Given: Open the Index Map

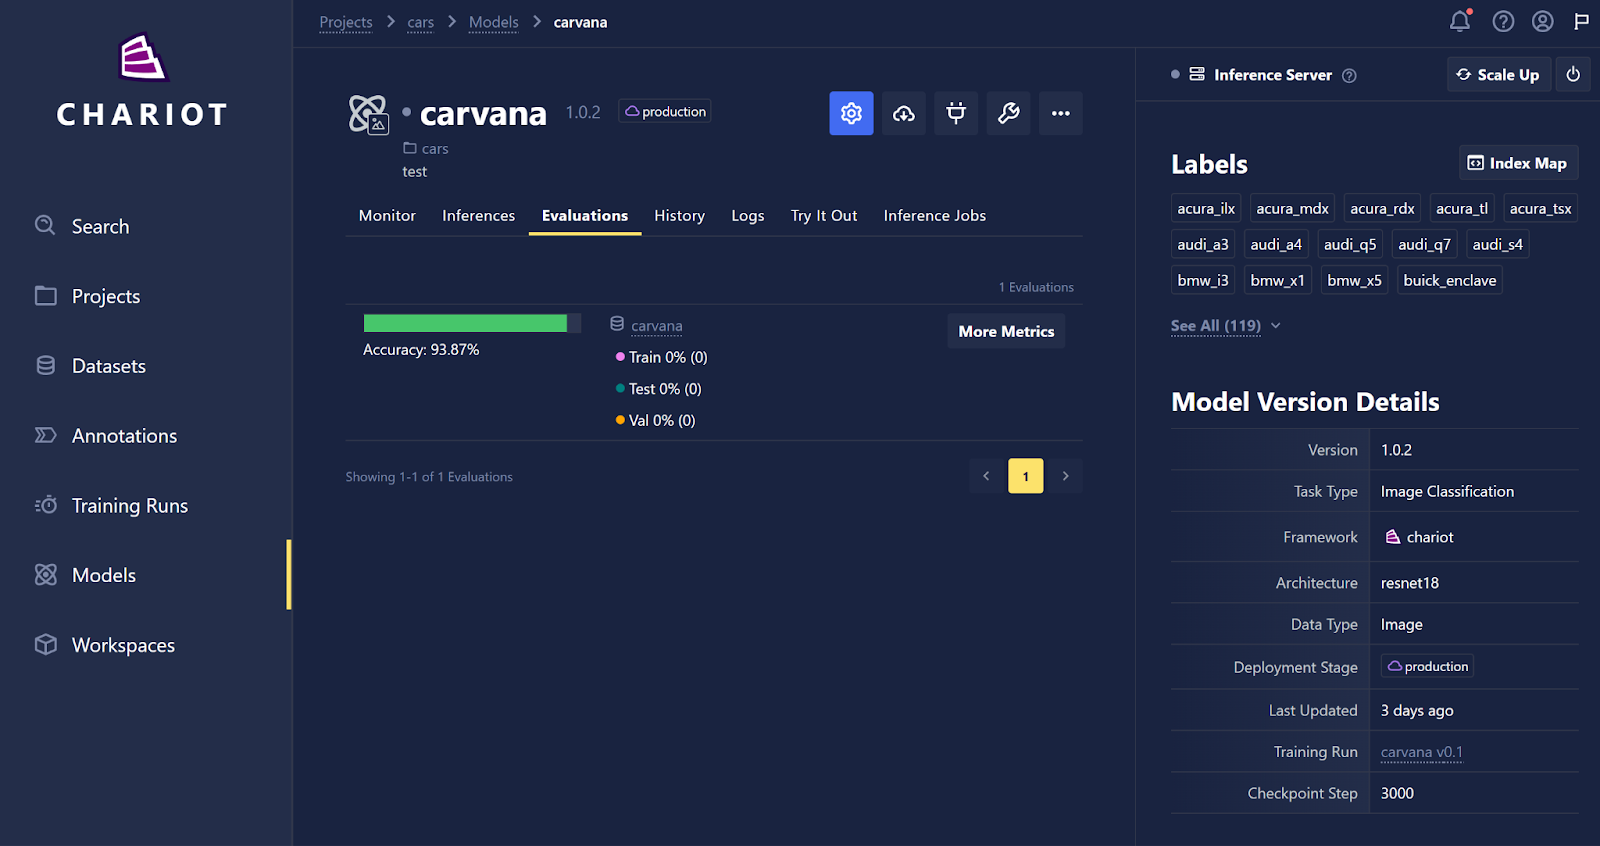Looking at the screenshot, I should point(1518,163).
